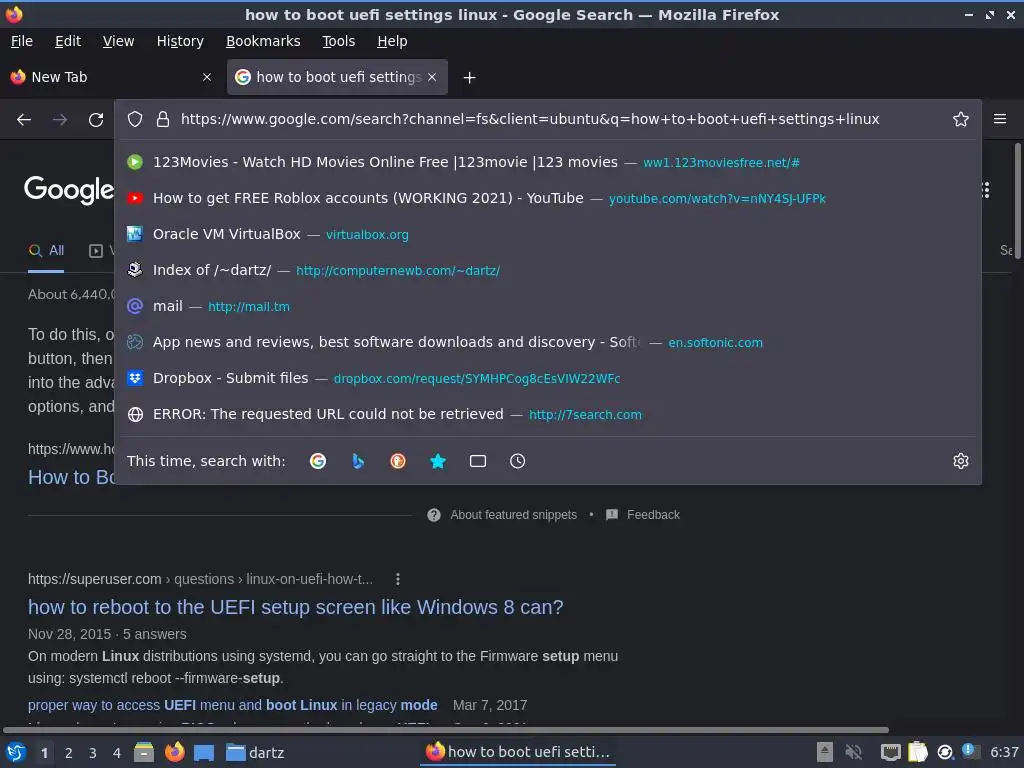Open removable media tray icon
1024x768 pixels.
825,752
